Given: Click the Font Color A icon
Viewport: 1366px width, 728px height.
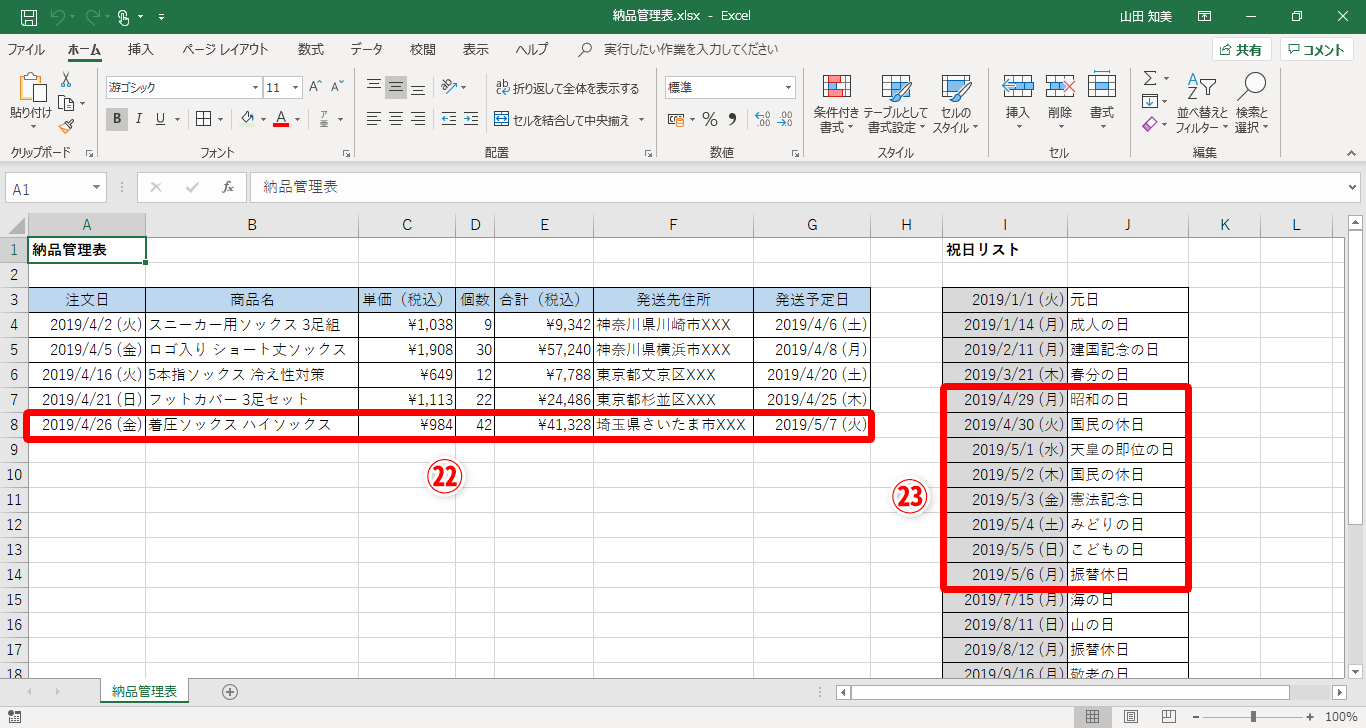Looking at the screenshot, I should [281, 119].
